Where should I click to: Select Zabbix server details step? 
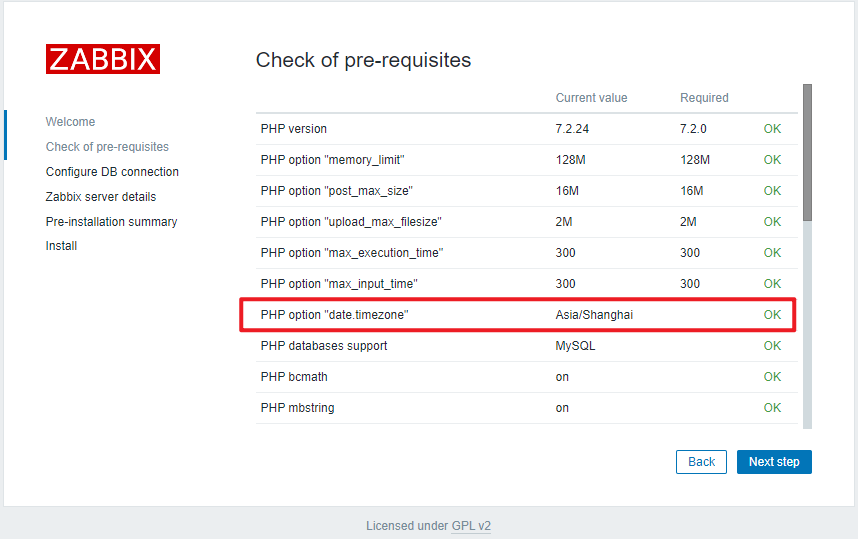coord(101,197)
